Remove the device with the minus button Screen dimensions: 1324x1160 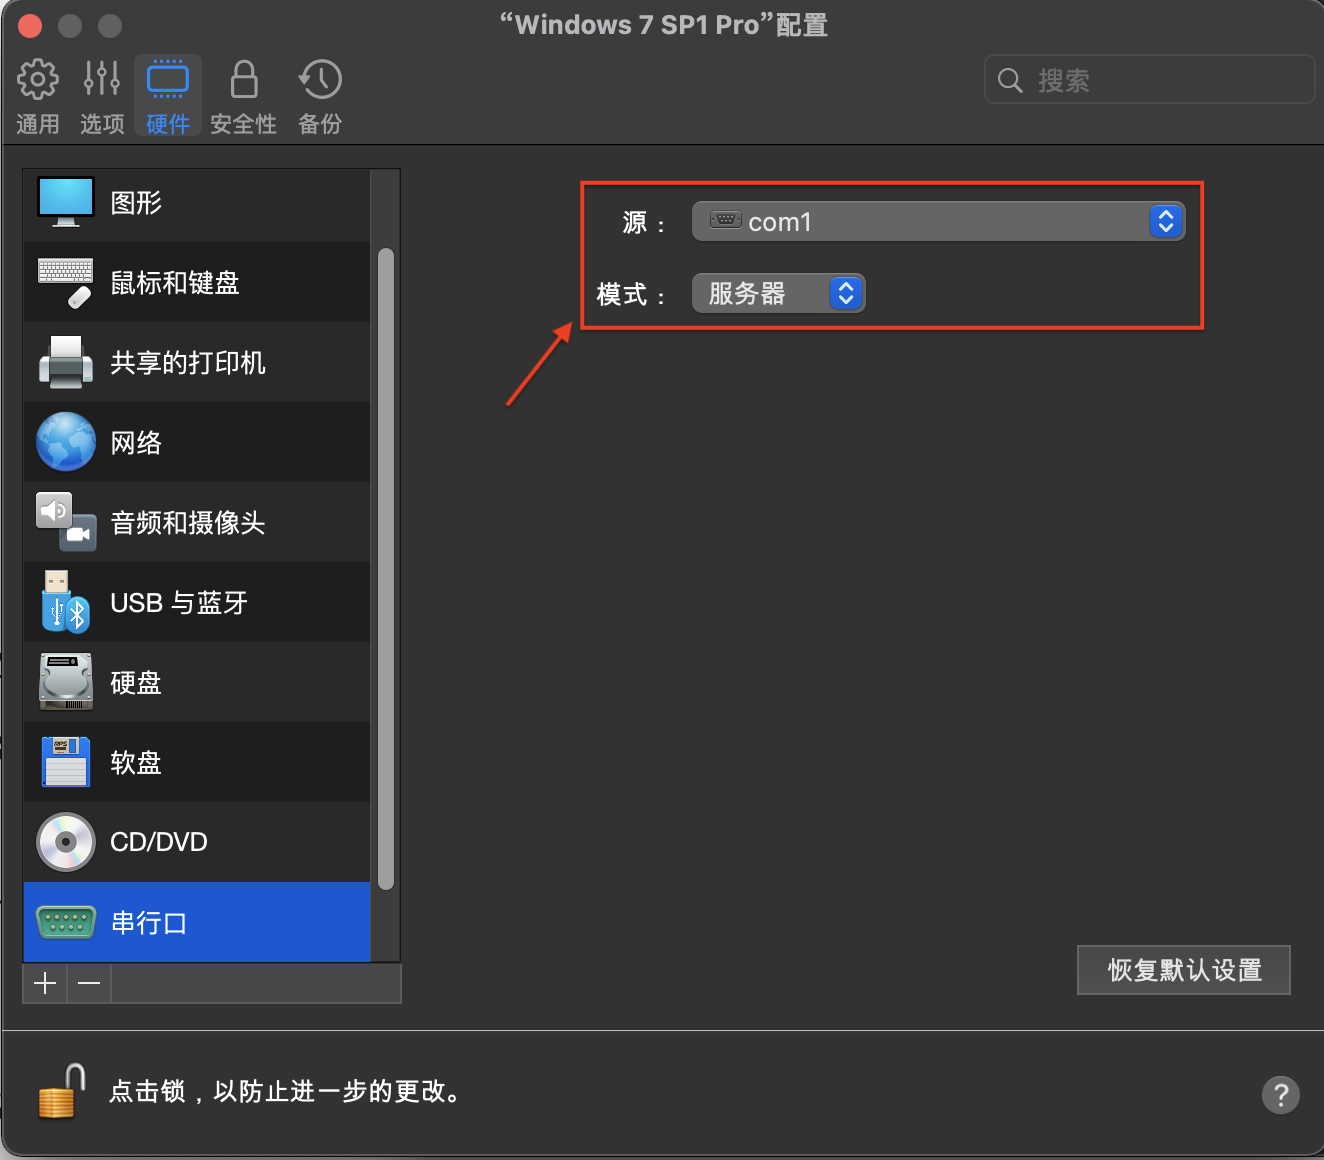tap(89, 984)
